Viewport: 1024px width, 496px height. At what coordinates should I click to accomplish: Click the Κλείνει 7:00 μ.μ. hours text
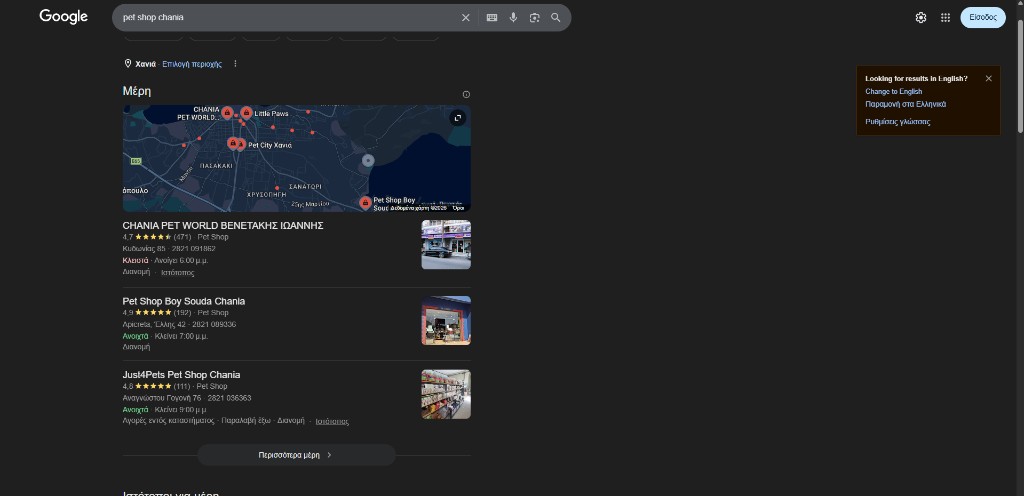pyautogui.click(x=181, y=336)
